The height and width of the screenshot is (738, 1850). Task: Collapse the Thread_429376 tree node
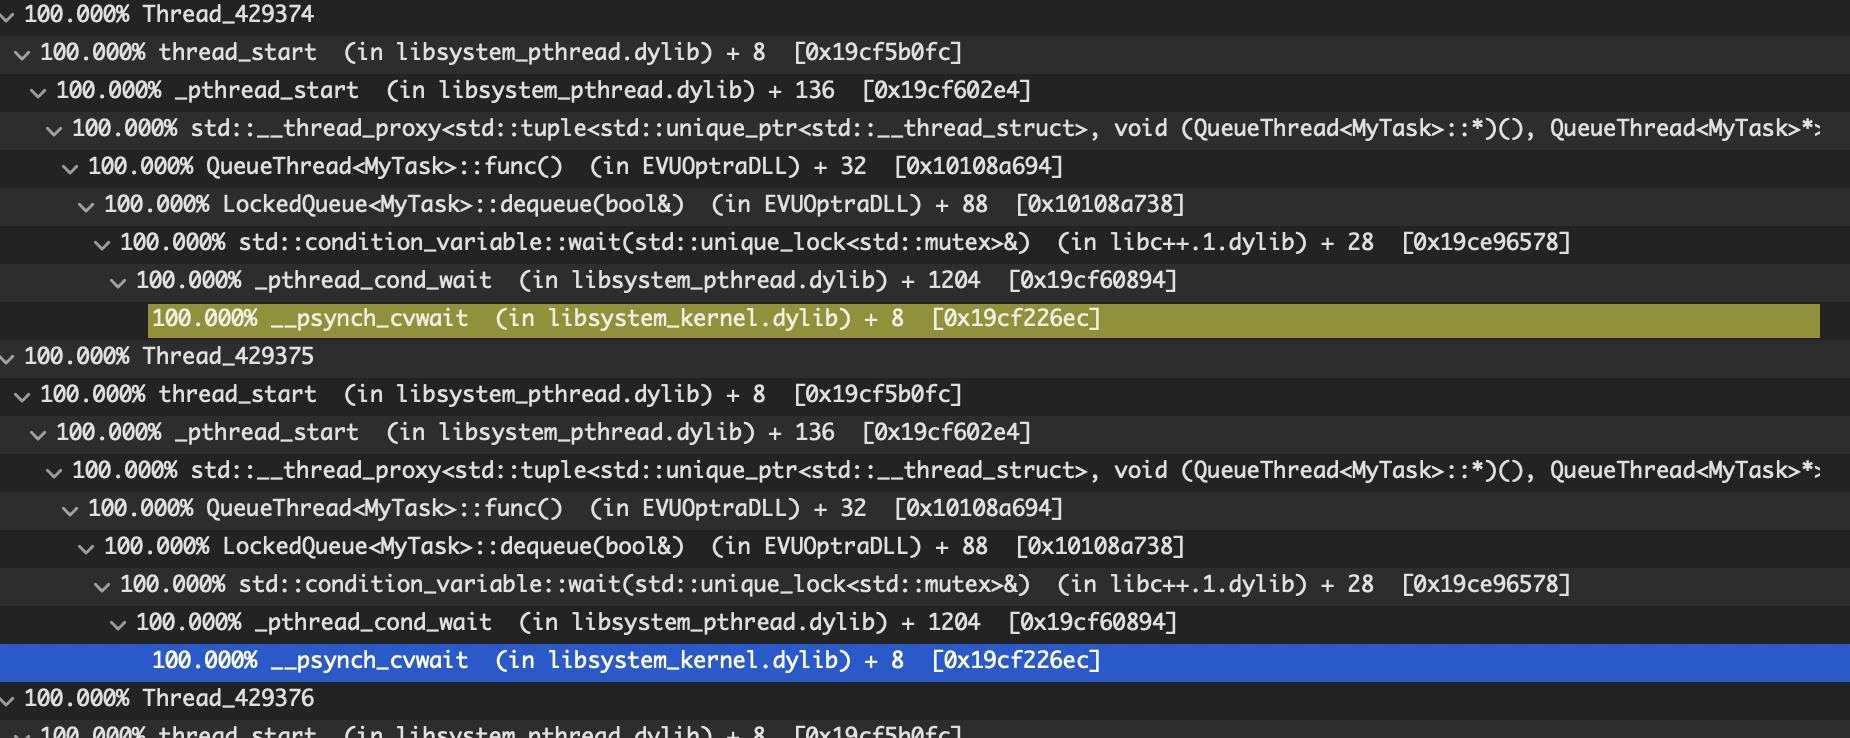click(x=7, y=700)
